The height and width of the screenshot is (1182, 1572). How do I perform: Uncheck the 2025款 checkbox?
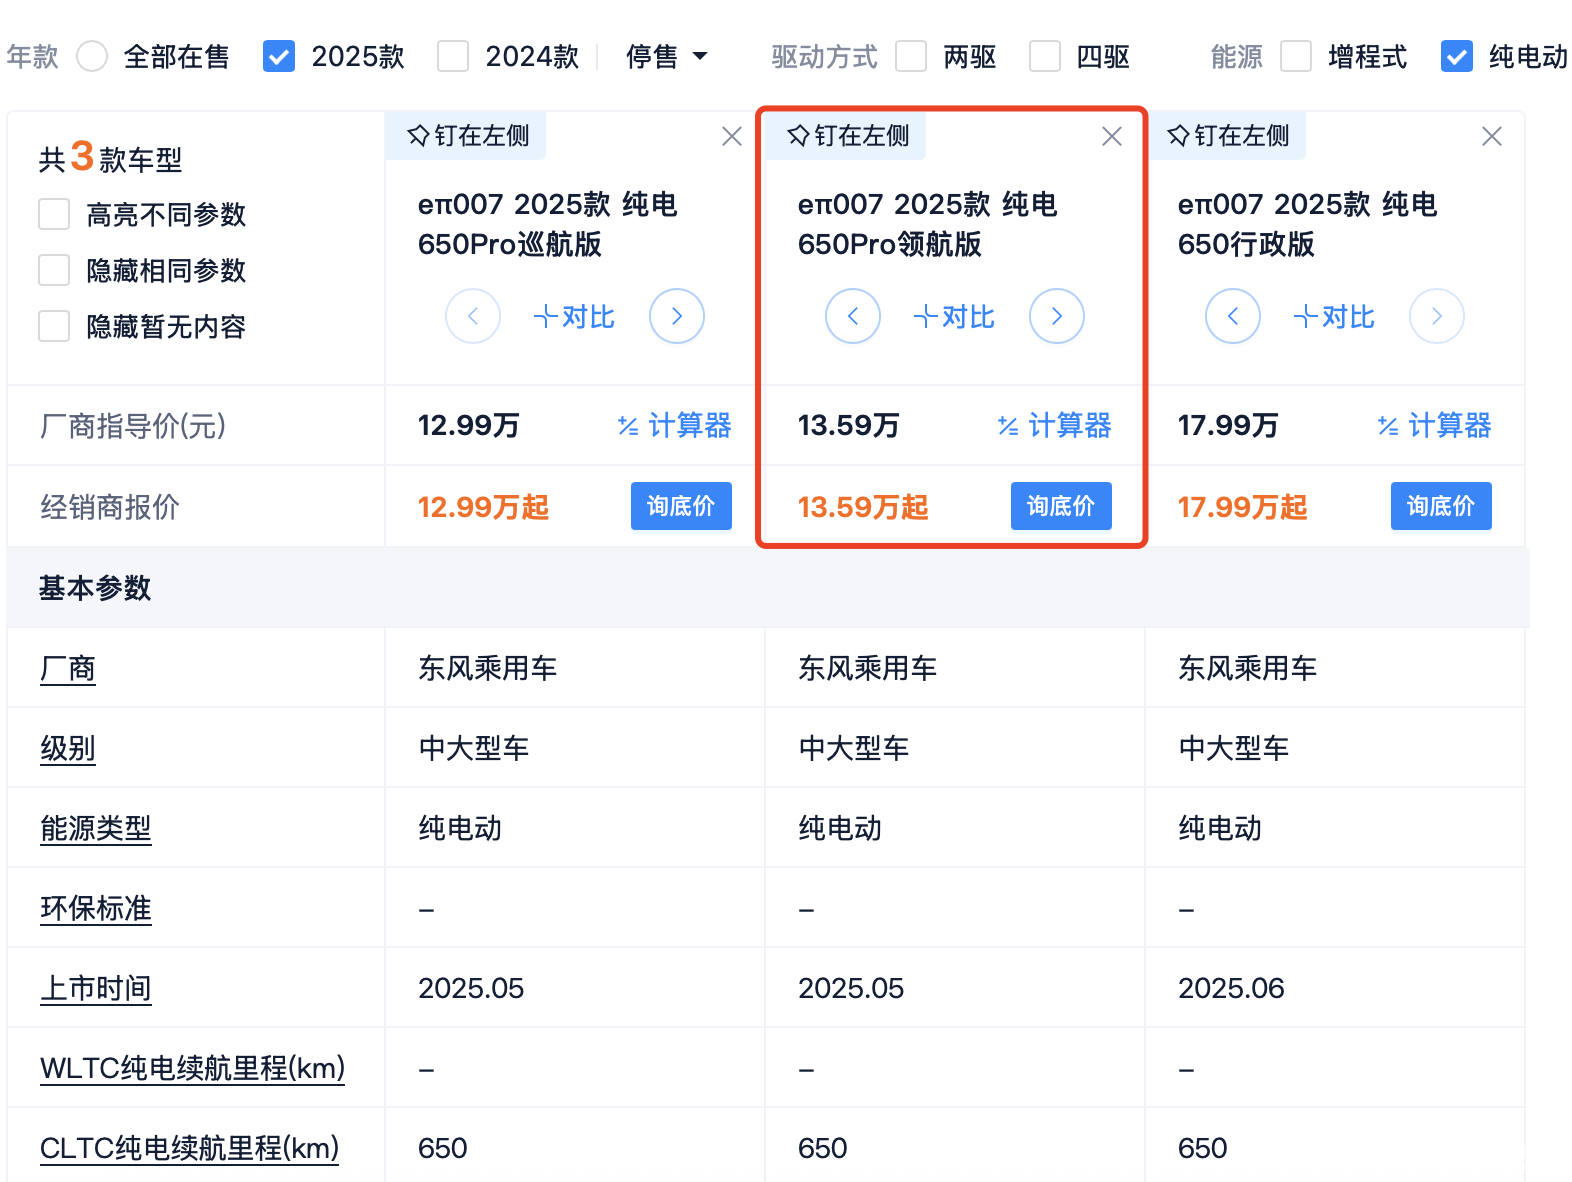(x=279, y=56)
